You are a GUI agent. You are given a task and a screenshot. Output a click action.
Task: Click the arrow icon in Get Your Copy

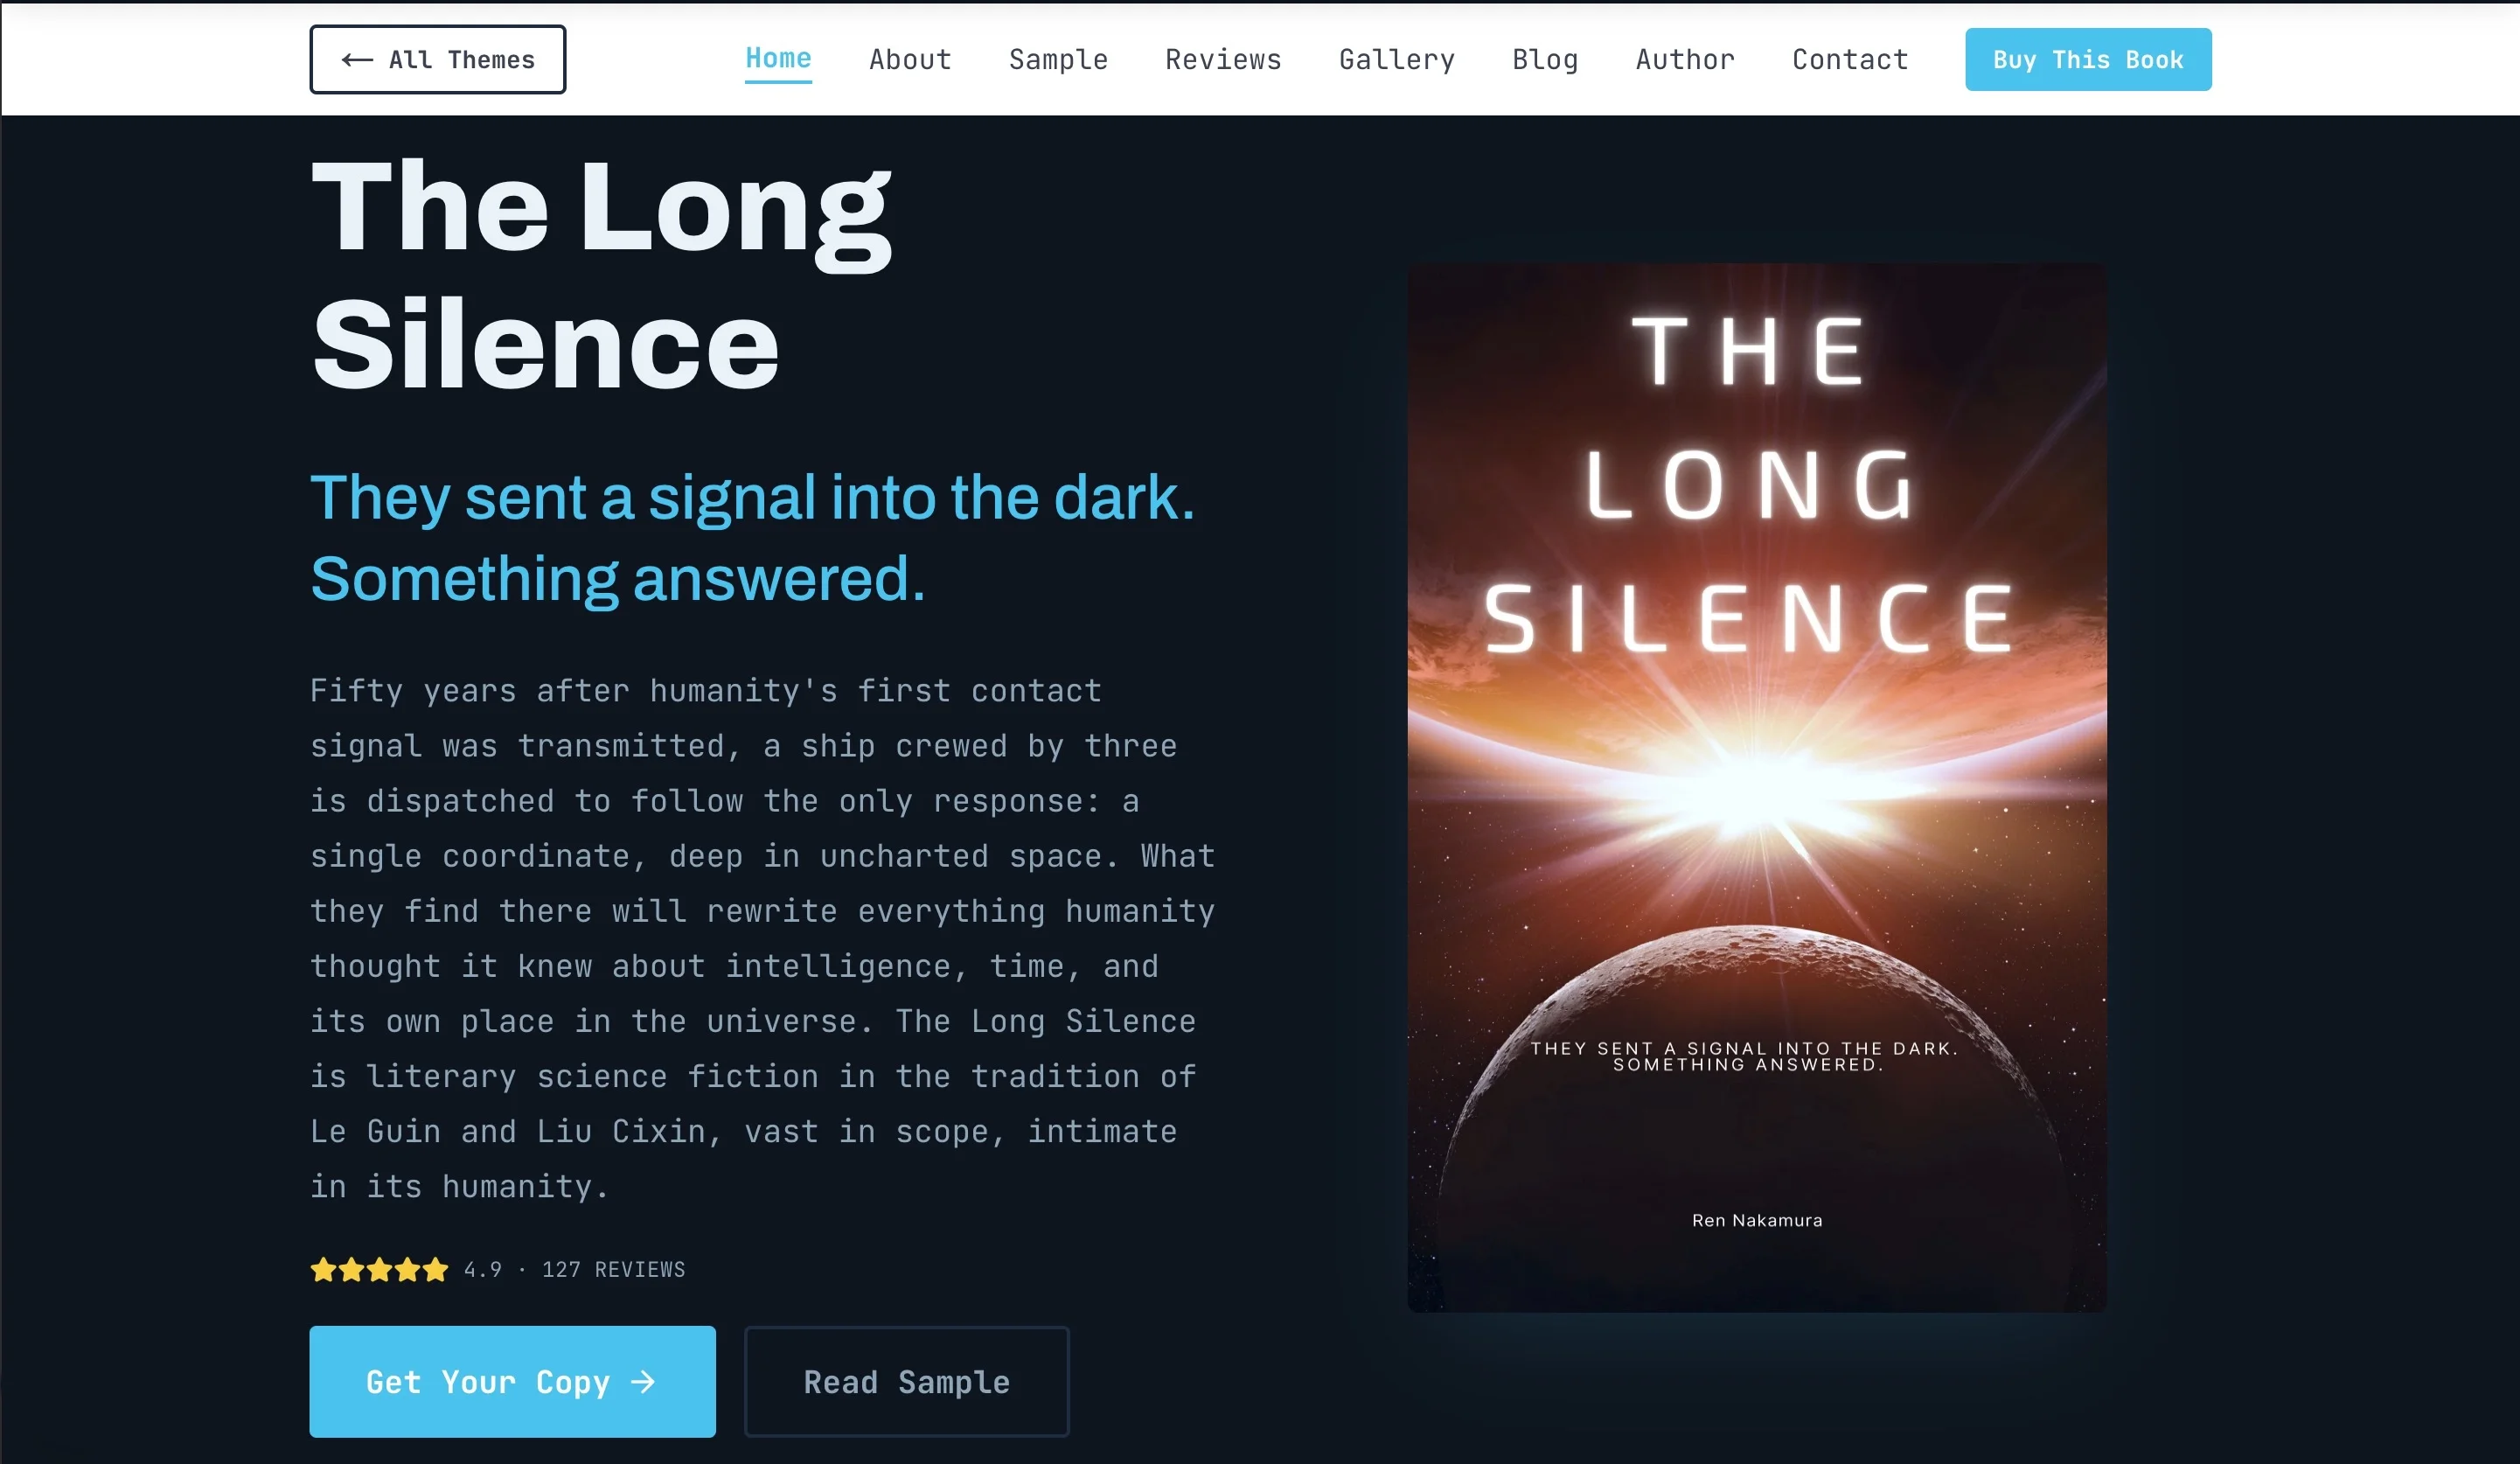tap(643, 1382)
